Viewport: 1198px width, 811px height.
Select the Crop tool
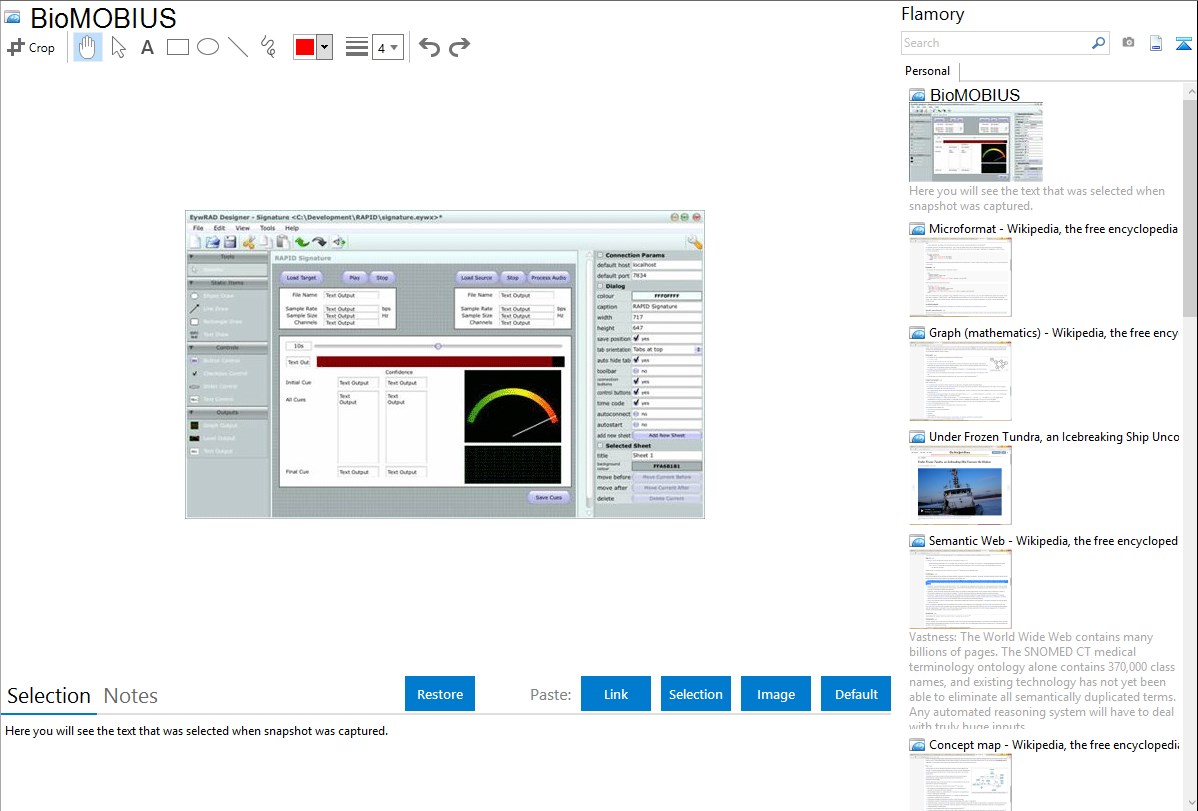[x=31, y=47]
